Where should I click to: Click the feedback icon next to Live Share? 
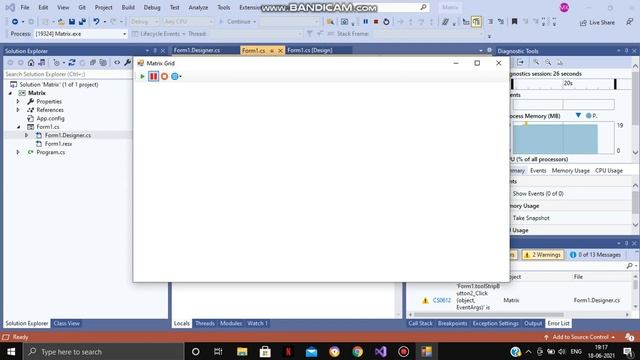point(629,22)
